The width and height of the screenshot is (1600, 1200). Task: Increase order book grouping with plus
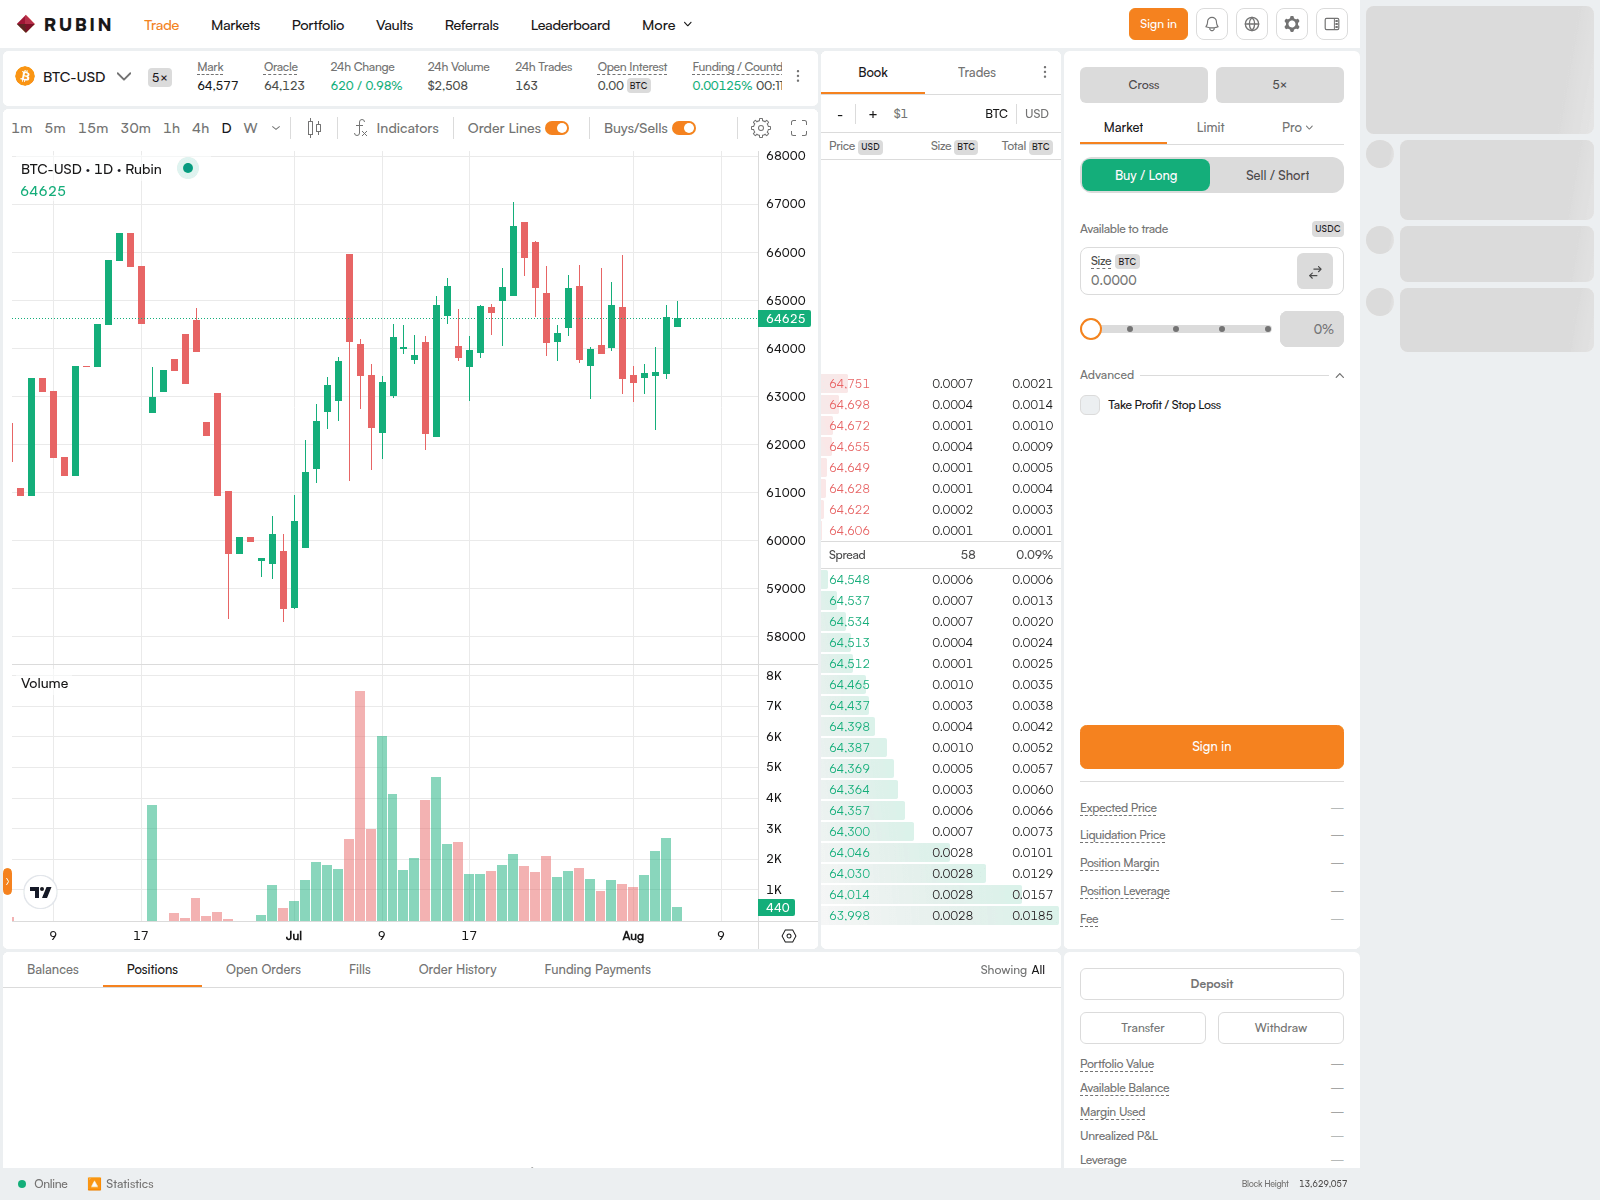873,114
